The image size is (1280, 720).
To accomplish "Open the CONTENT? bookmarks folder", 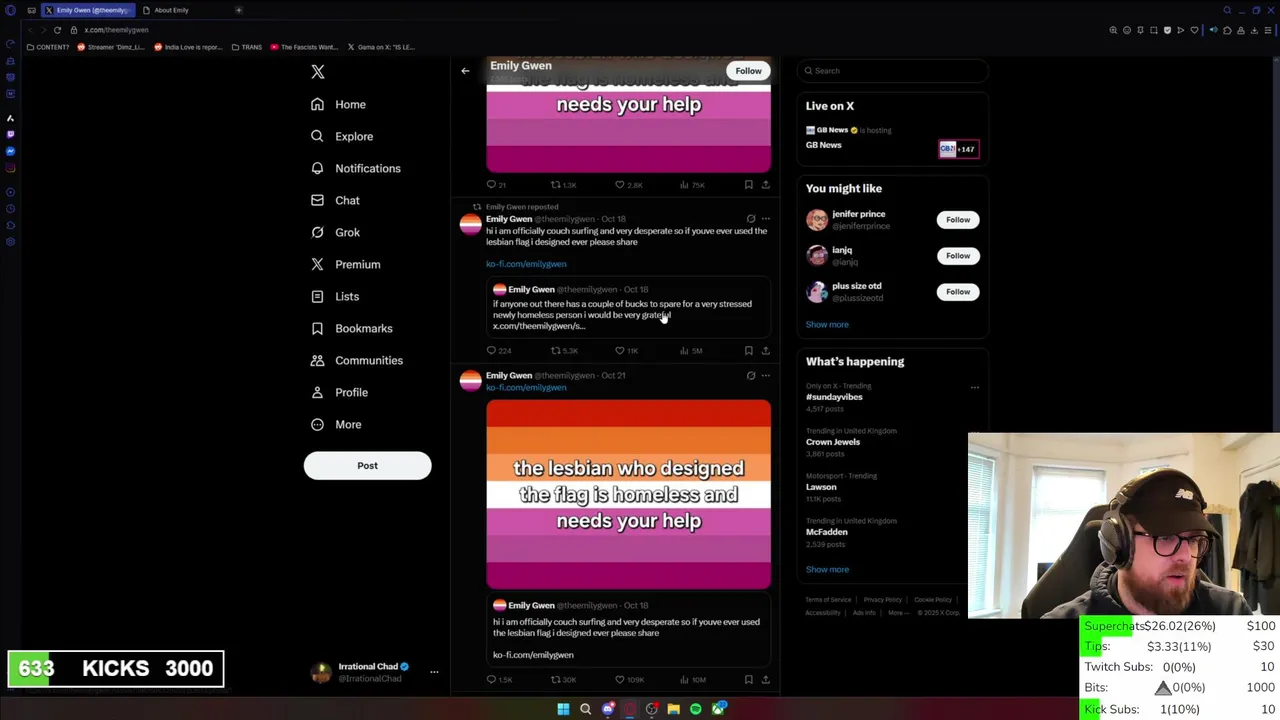I will click(x=47, y=47).
